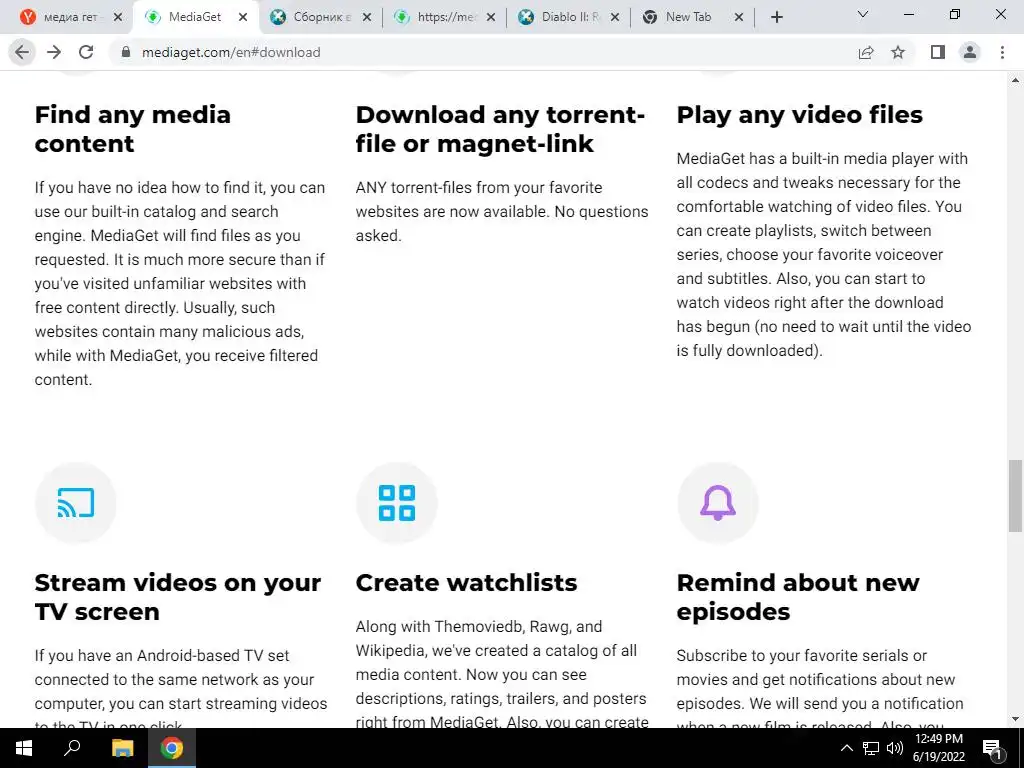Close the https://me... tab
Viewport: 1024px width, 768px height.
click(491, 17)
